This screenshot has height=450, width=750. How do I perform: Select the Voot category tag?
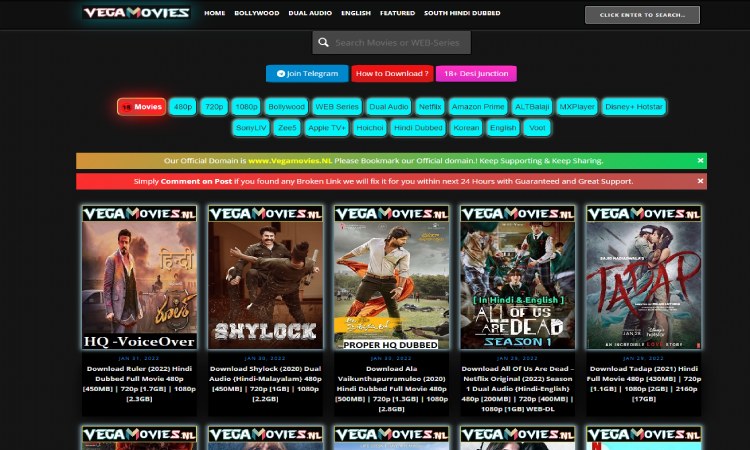[x=537, y=128]
